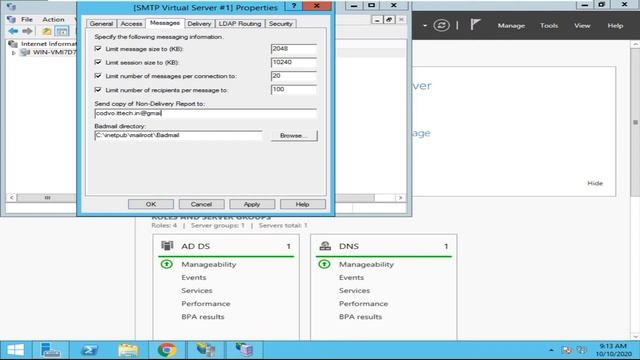Open the Delivery tab

point(199,24)
